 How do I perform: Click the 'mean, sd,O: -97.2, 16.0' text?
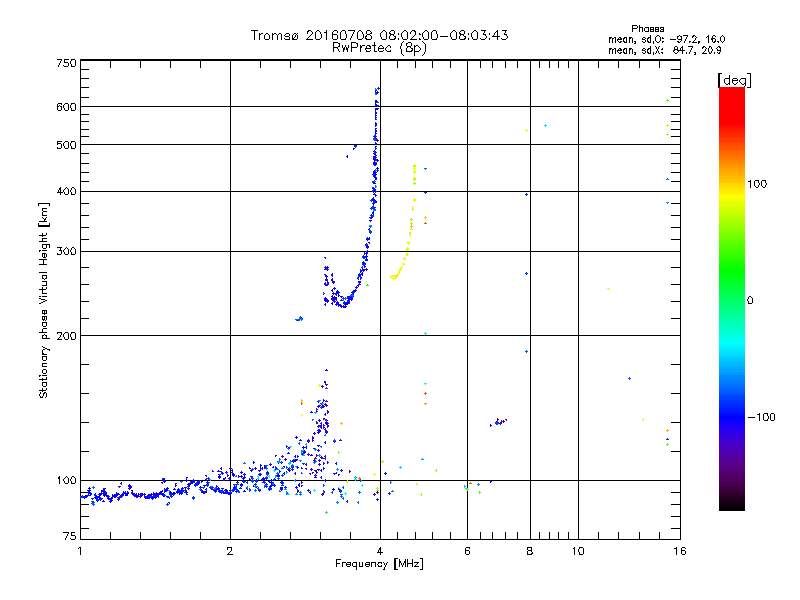click(666, 39)
